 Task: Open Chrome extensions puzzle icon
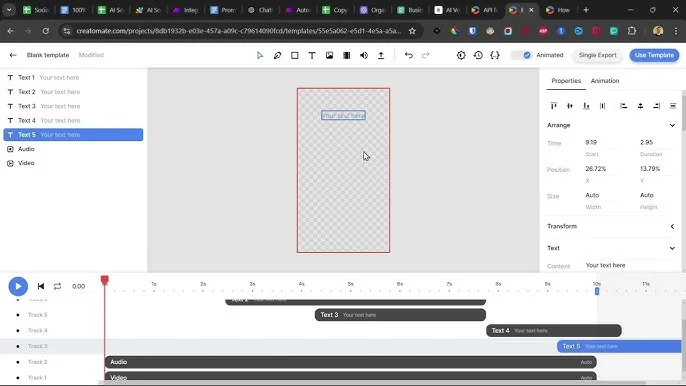point(632,31)
